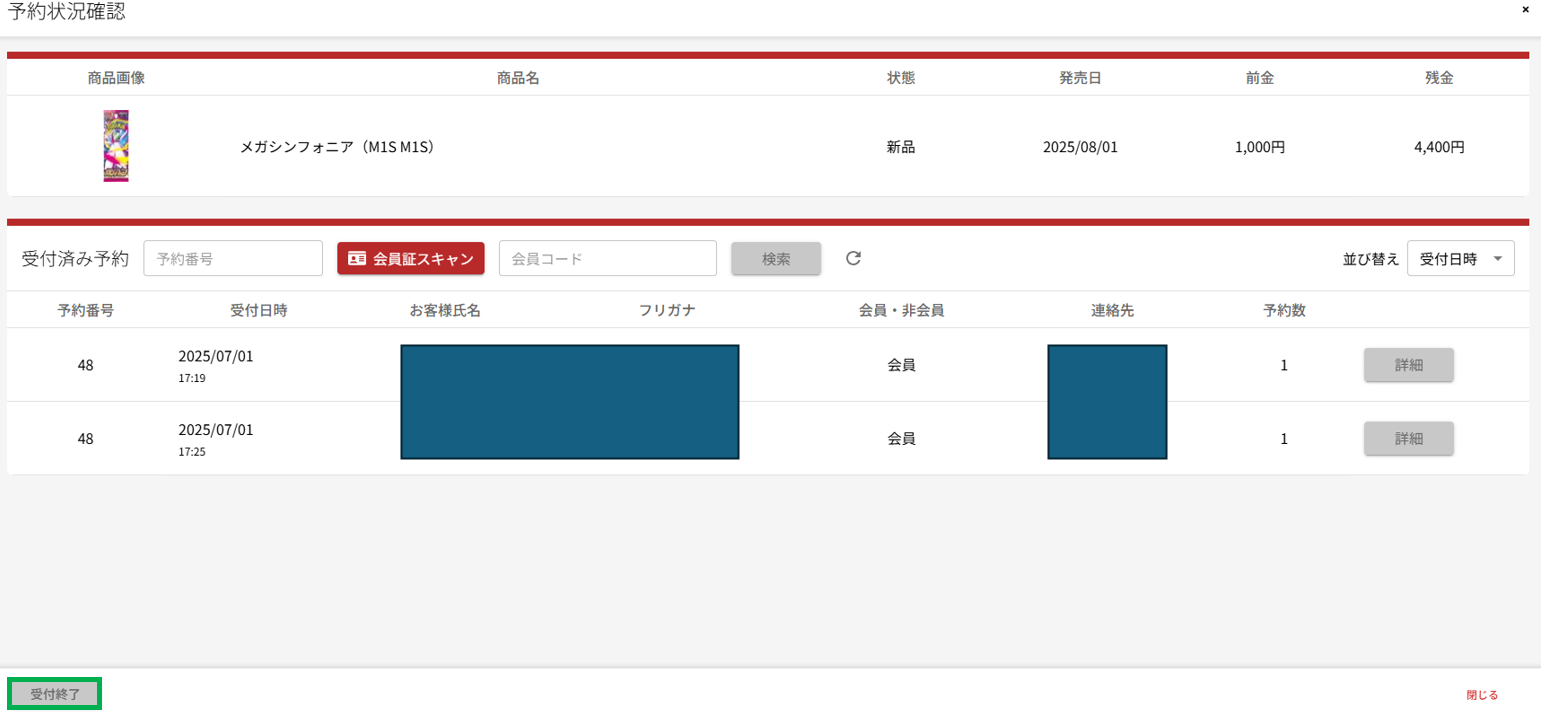Click the メガシンフォニア product thumbnail
The height and width of the screenshot is (719, 1541).
[x=116, y=146]
